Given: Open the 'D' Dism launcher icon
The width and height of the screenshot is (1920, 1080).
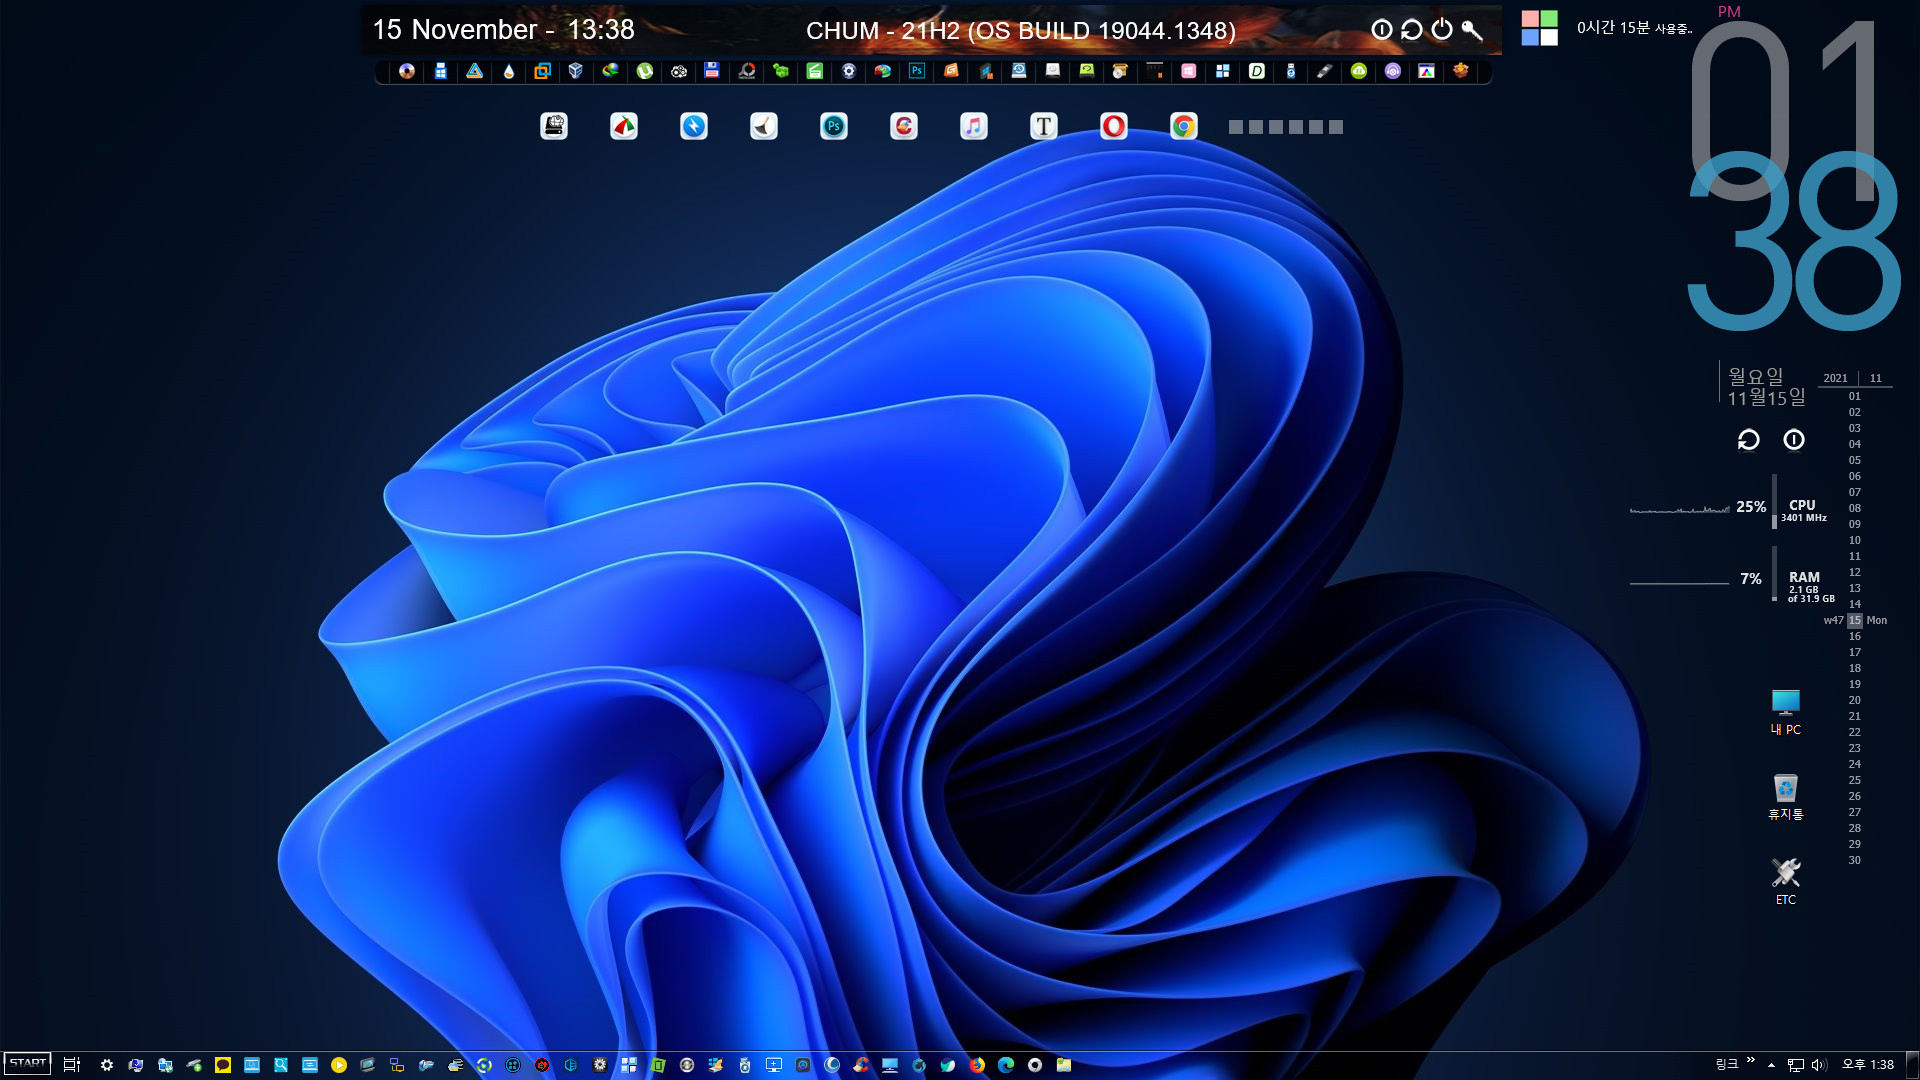Looking at the screenshot, I should 1257,71.
